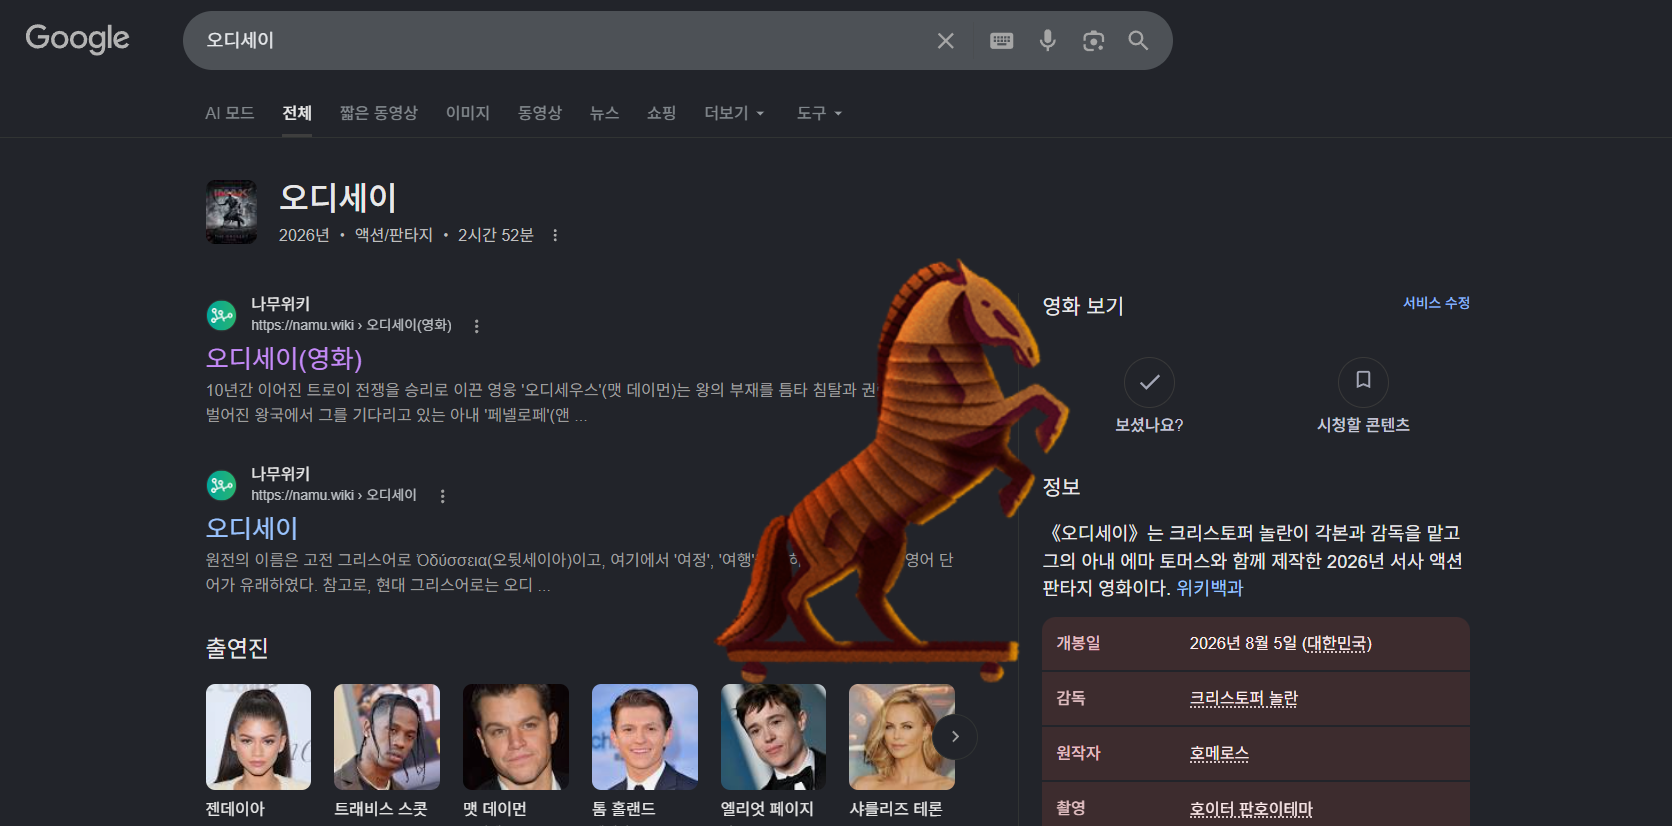
Task: Click inside the search field containing 오디세이
Action: pos(560,41)
